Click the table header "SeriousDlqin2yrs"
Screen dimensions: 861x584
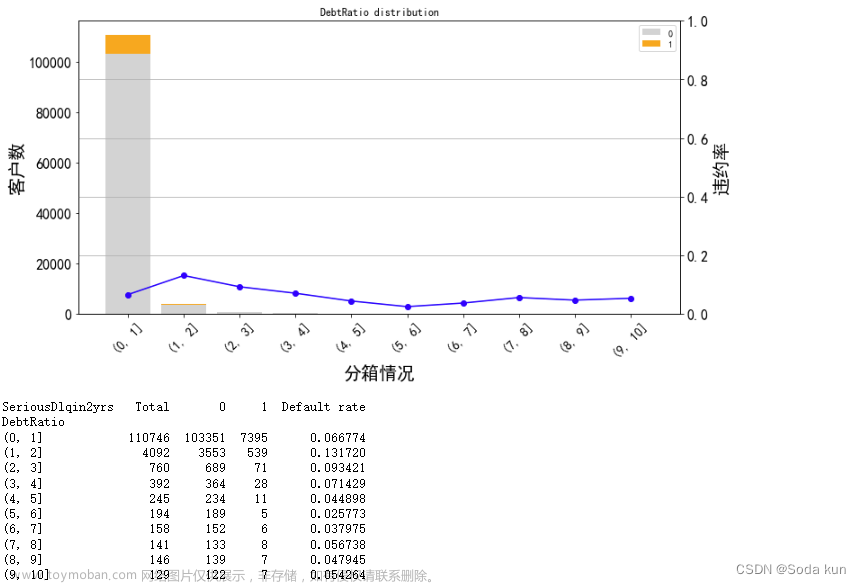click(58, 407)
